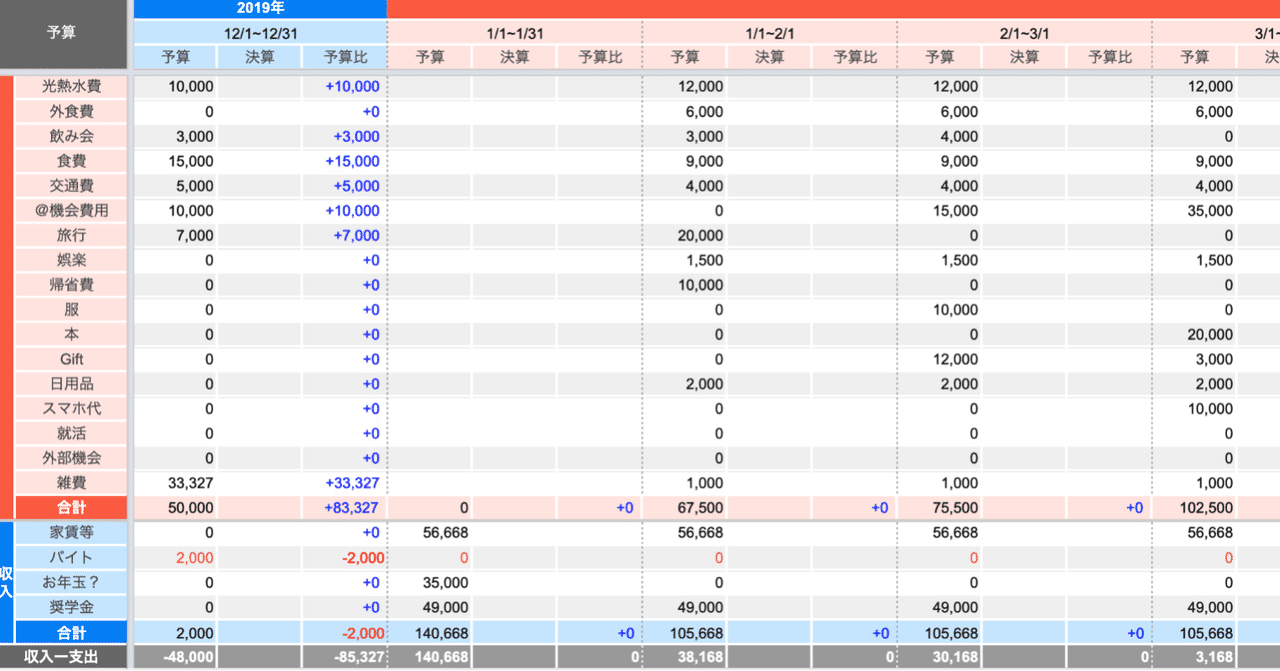Select the @機会費用 category label
Image resolution: width=1280 pixels, height=671 pixels.
pyautogui.click(x=71, y=211)
